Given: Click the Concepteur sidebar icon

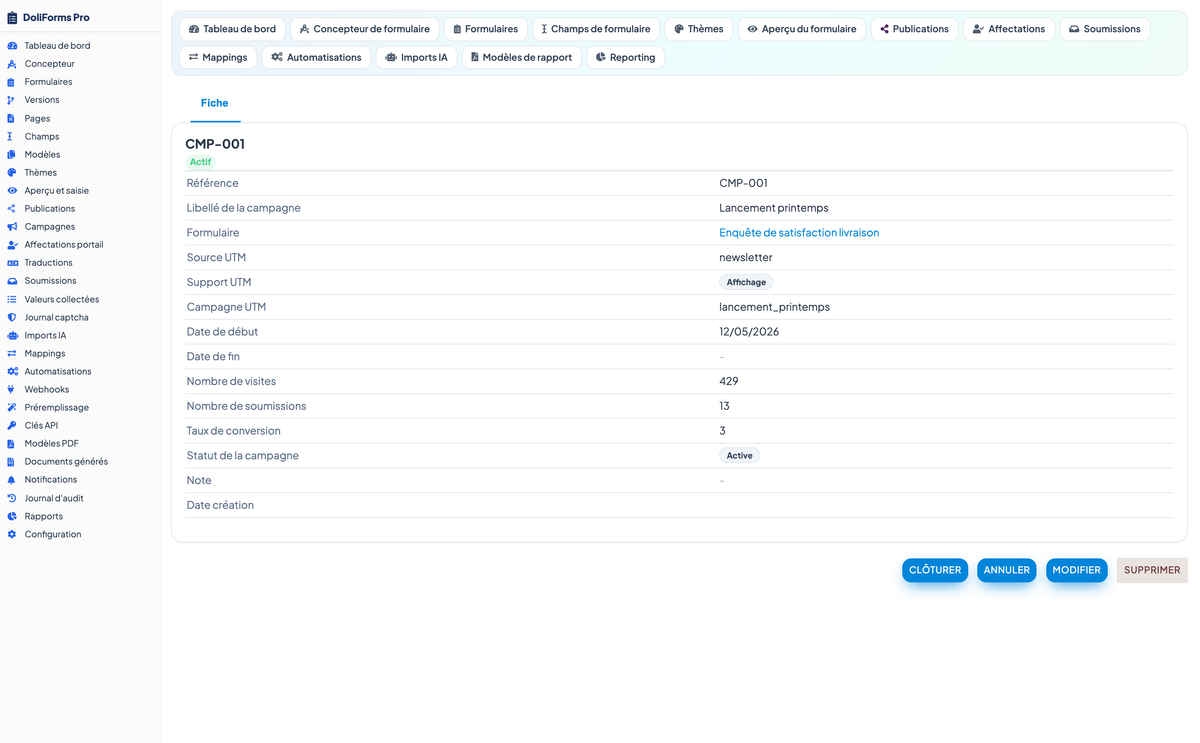Looking at the screenshot, I should 12,64.
